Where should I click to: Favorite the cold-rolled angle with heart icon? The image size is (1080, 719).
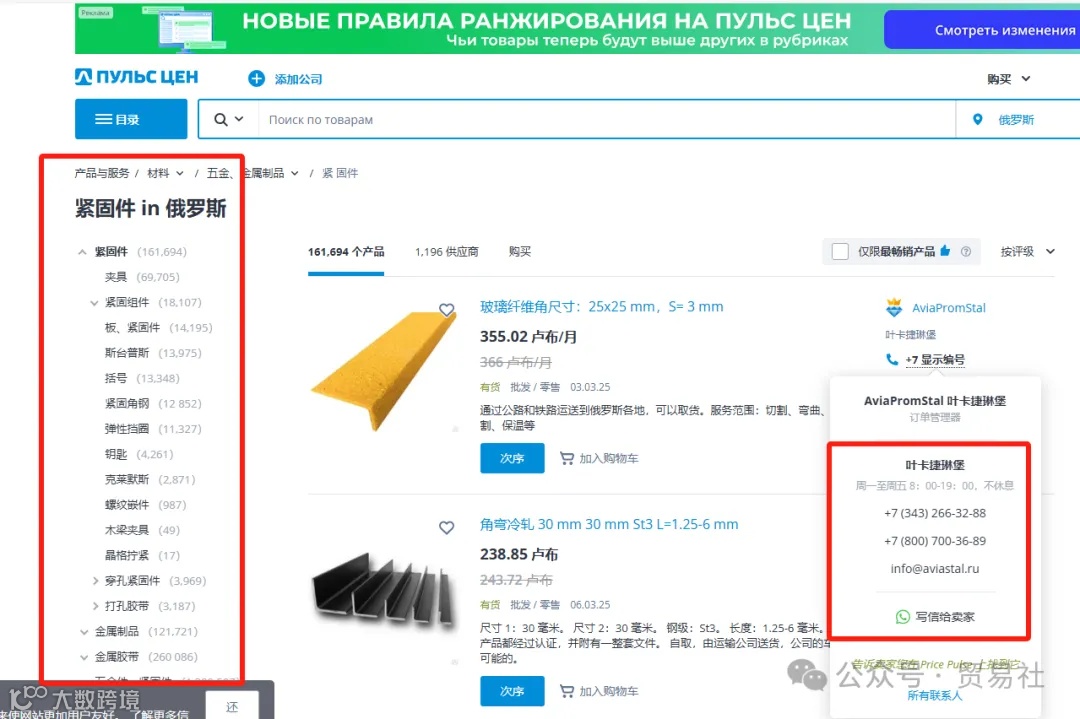tap(446, 528)
